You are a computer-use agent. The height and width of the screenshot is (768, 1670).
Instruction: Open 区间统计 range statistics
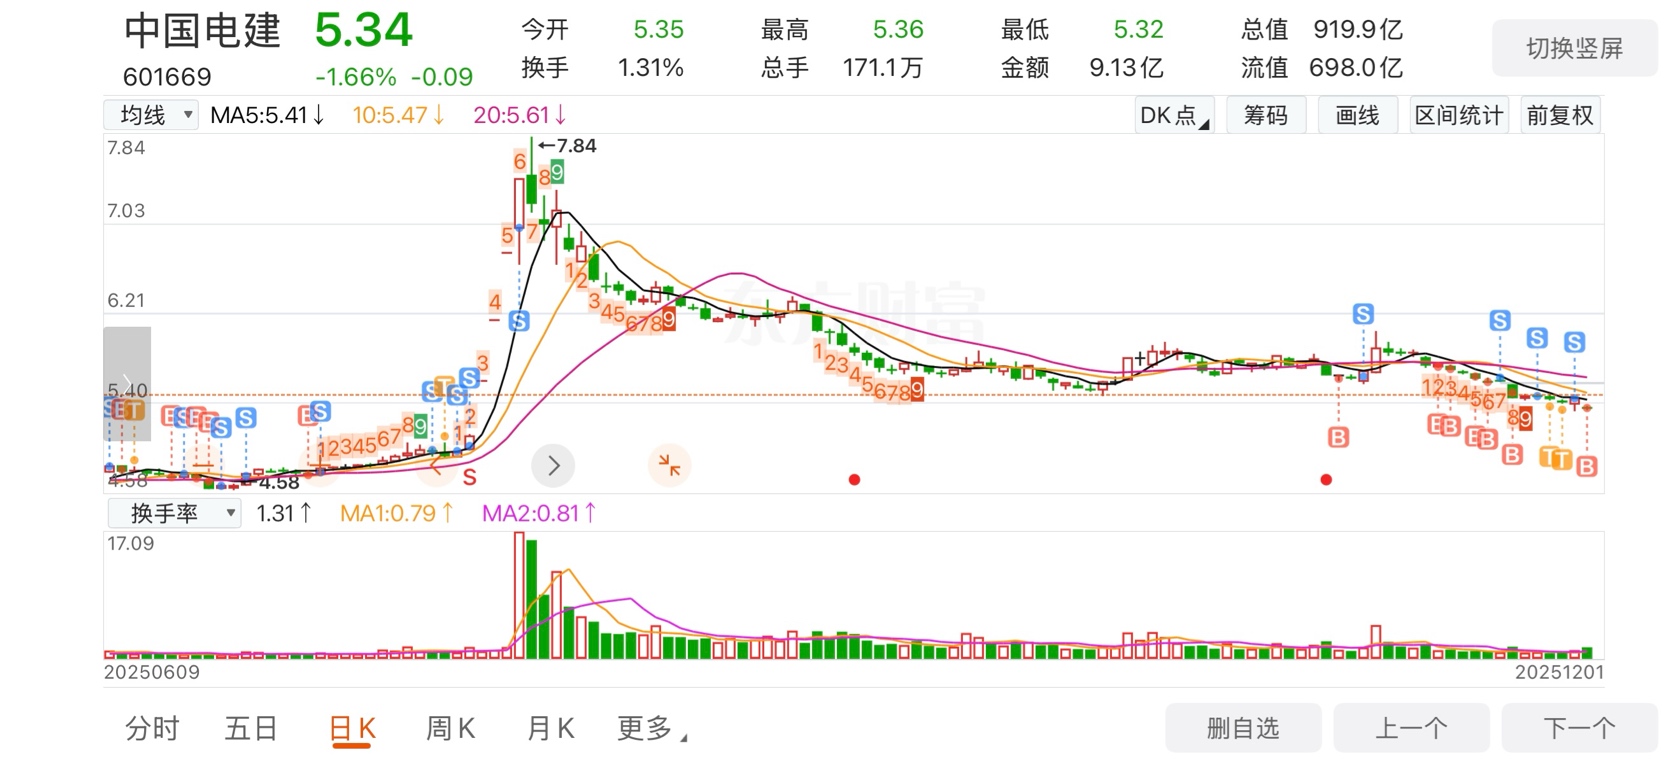click(1459, 115)
